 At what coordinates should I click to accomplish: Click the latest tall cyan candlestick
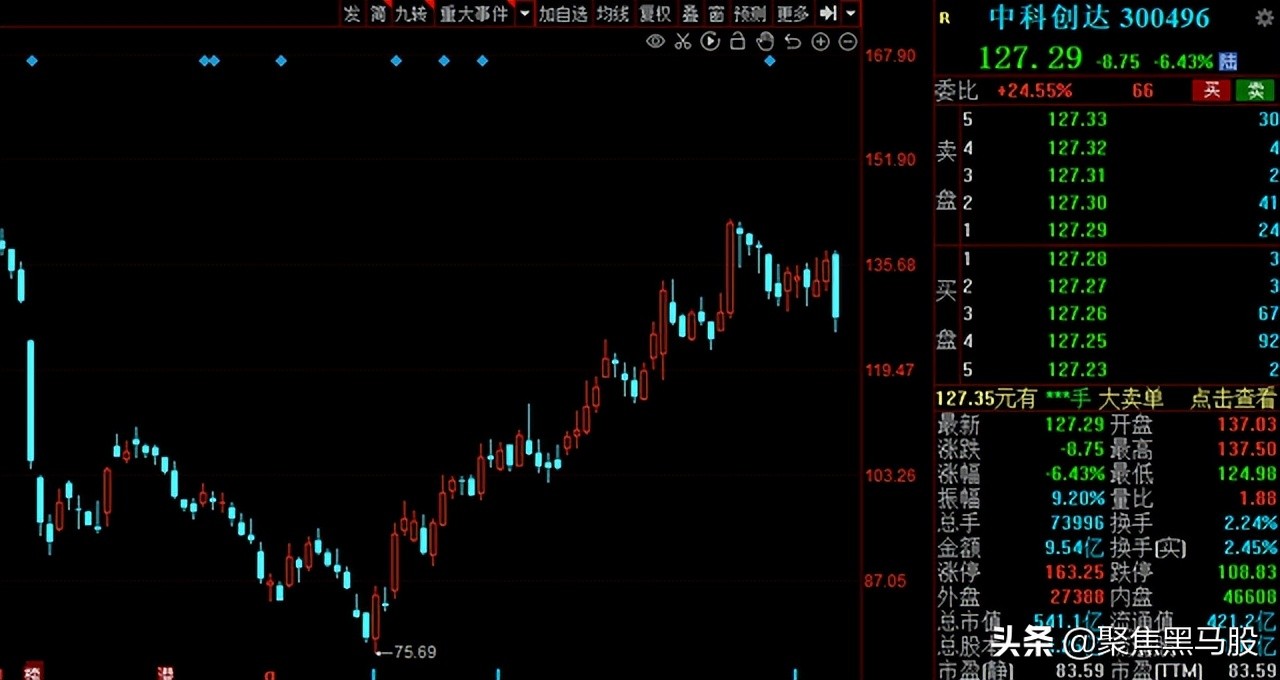coord(836,291)
